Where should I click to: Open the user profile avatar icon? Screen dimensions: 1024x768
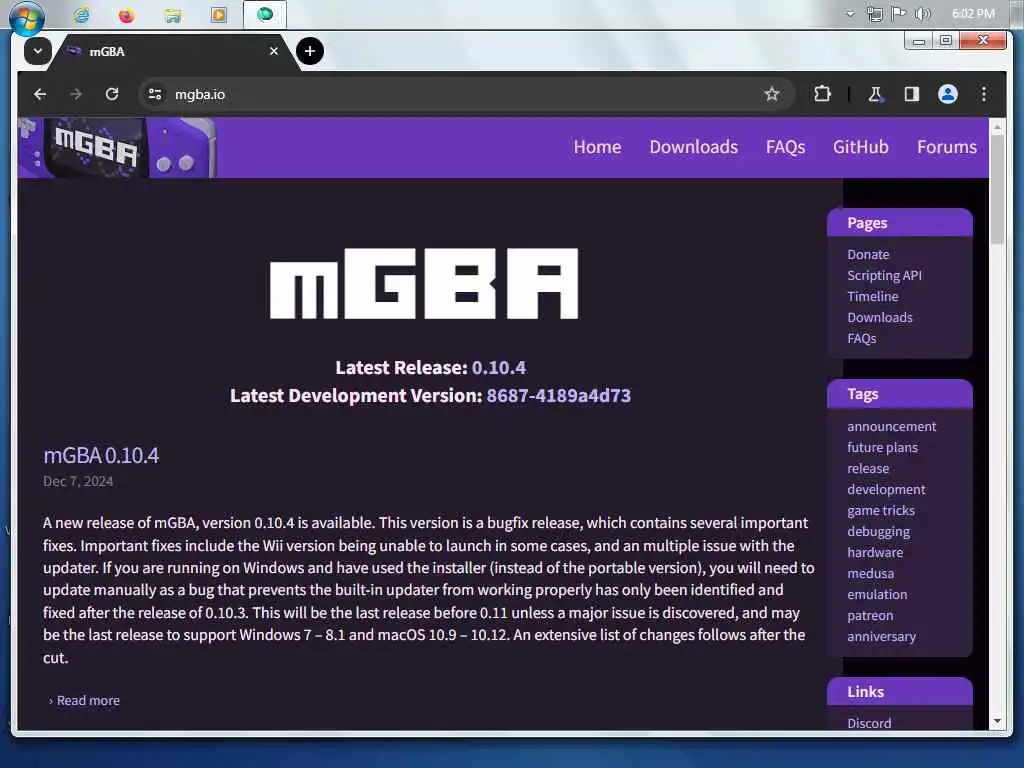[948, 94]
